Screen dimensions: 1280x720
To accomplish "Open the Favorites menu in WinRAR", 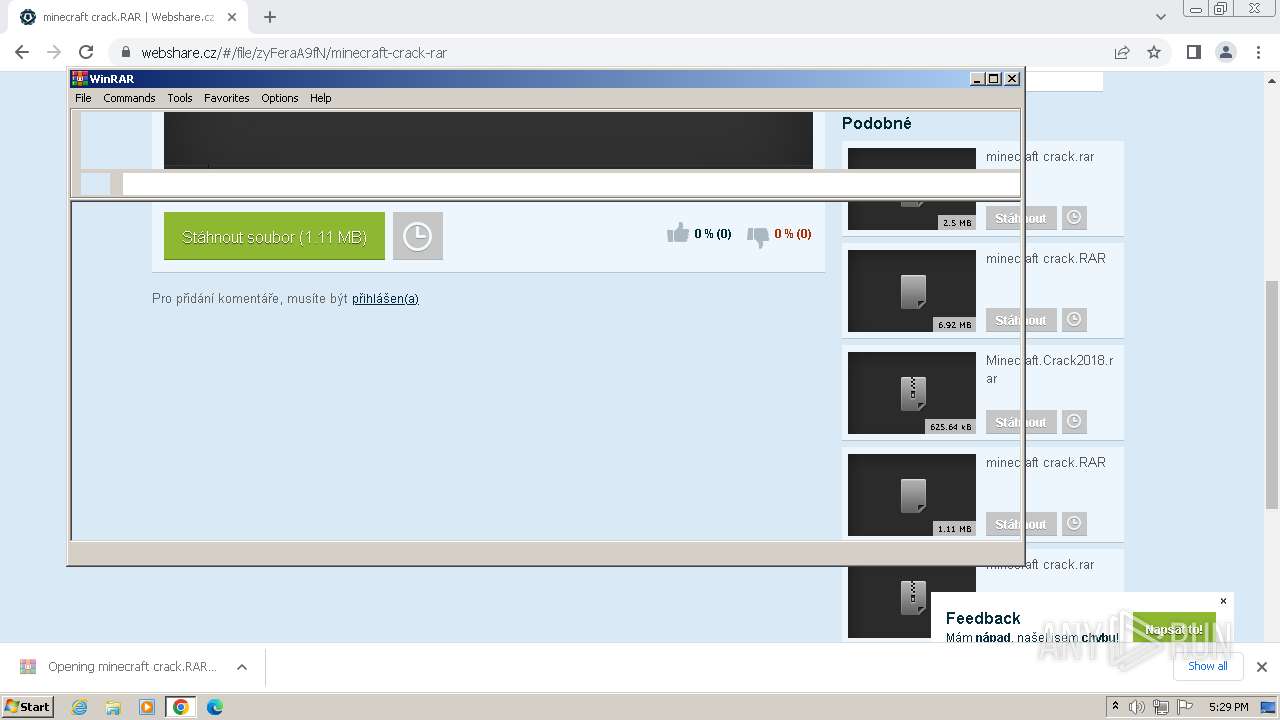I will coord(227,98).
